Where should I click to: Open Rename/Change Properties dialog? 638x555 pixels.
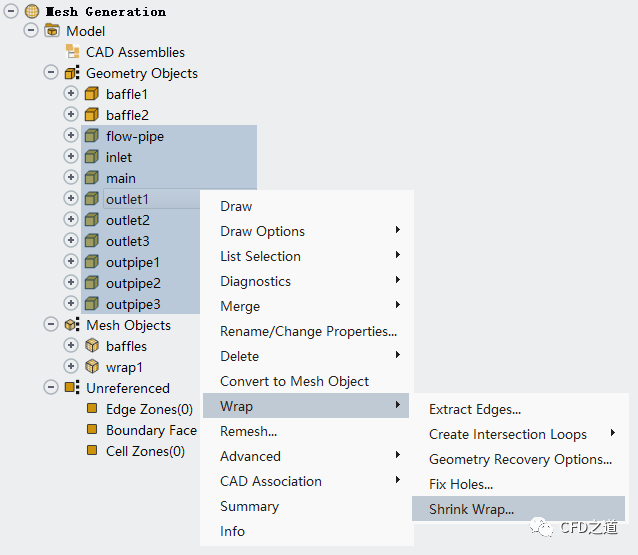308,331
